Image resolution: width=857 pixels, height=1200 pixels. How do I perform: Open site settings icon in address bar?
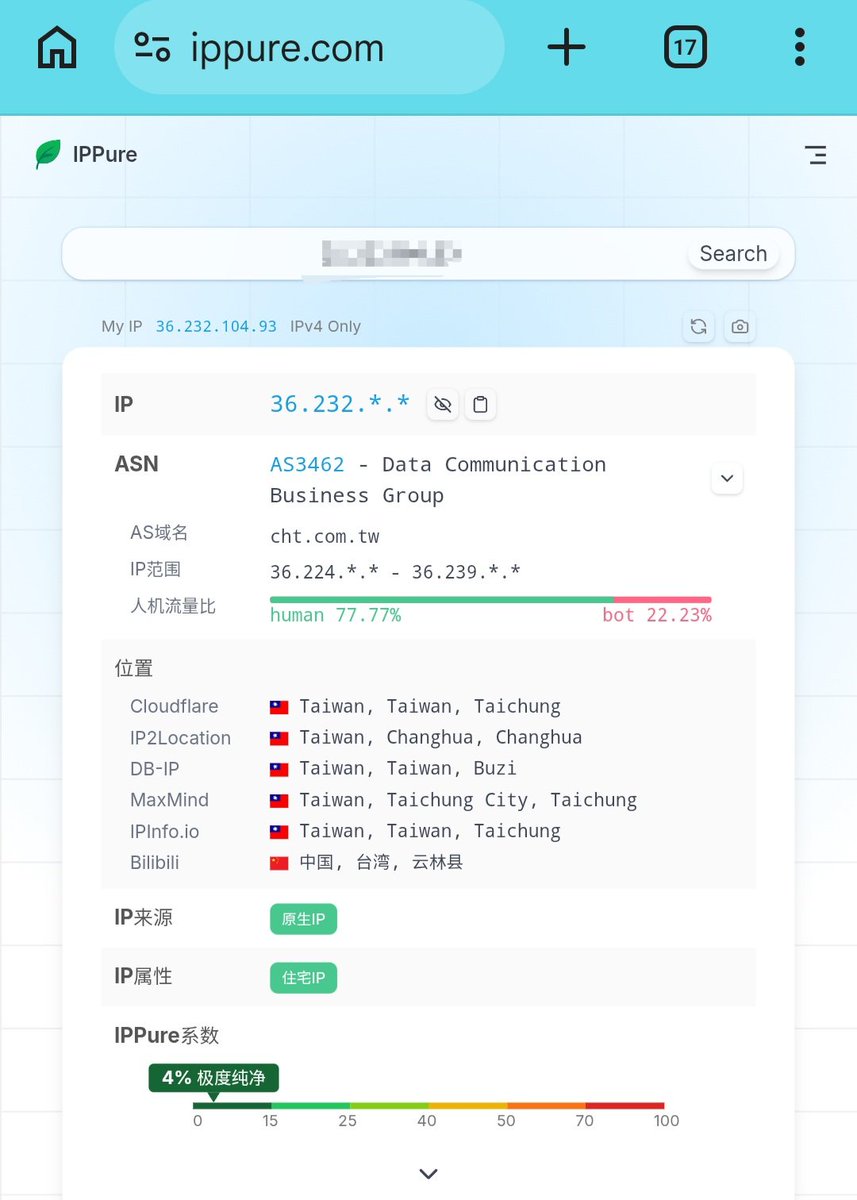click(x=153, y=47)
